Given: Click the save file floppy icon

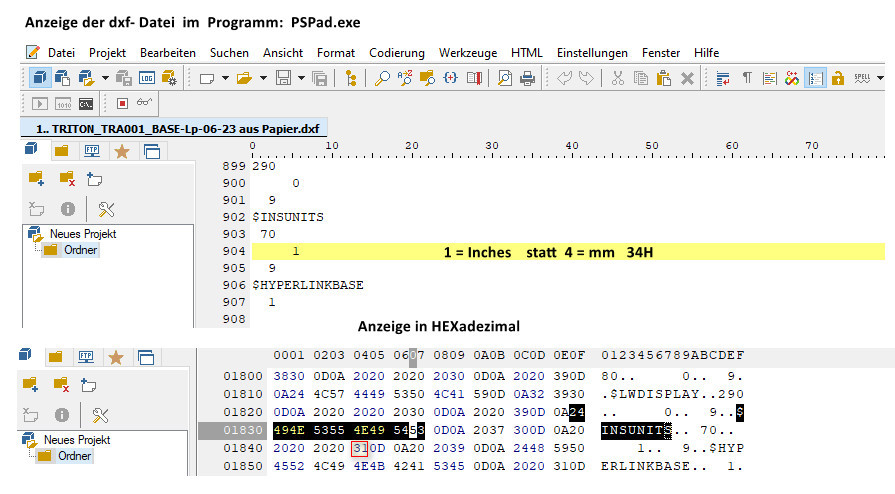Looking at the screenshot, I should (x=283, y=78).
